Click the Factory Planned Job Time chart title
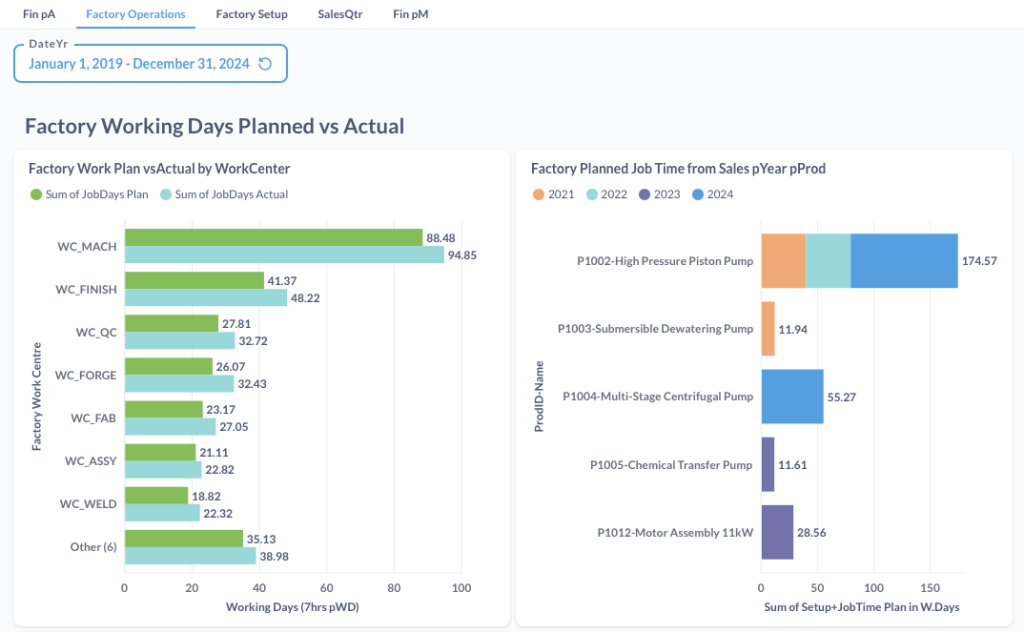 point(677,169)
